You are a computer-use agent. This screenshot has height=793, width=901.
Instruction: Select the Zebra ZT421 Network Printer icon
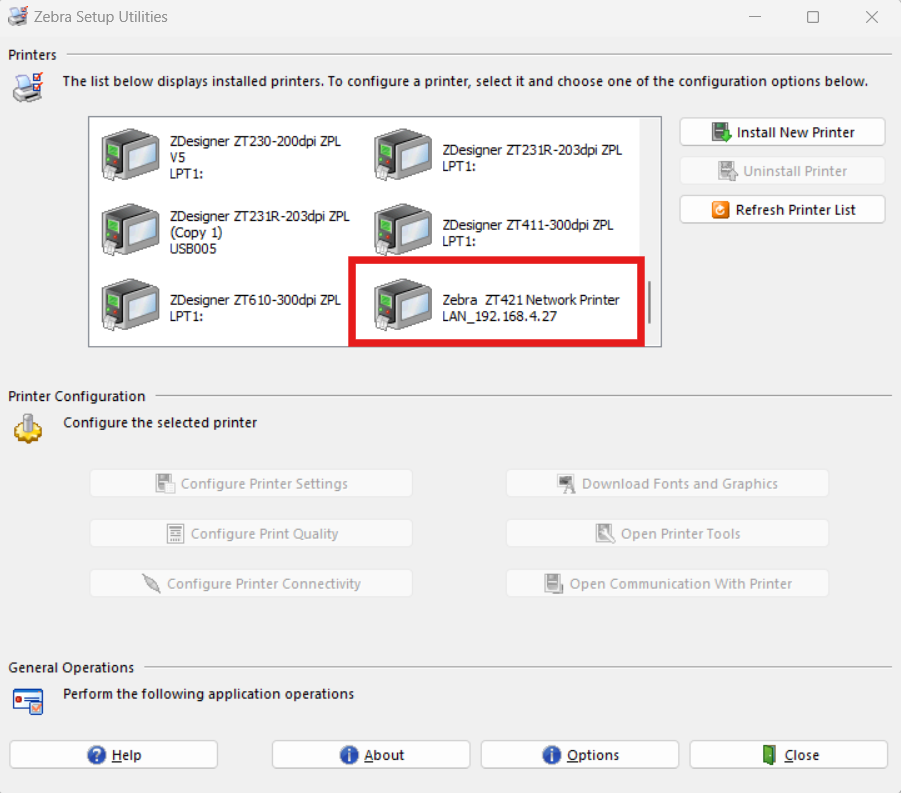(x=402, y=305)
